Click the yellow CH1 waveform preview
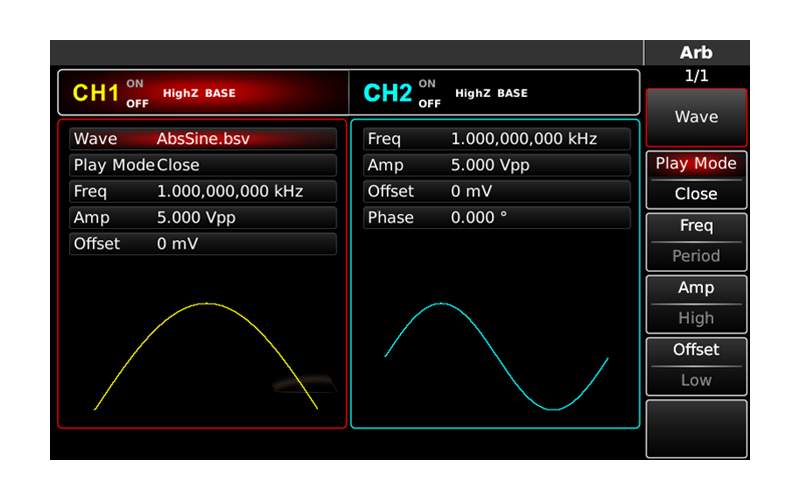Screen dimensions: 800x500 [x=206, y=356]
